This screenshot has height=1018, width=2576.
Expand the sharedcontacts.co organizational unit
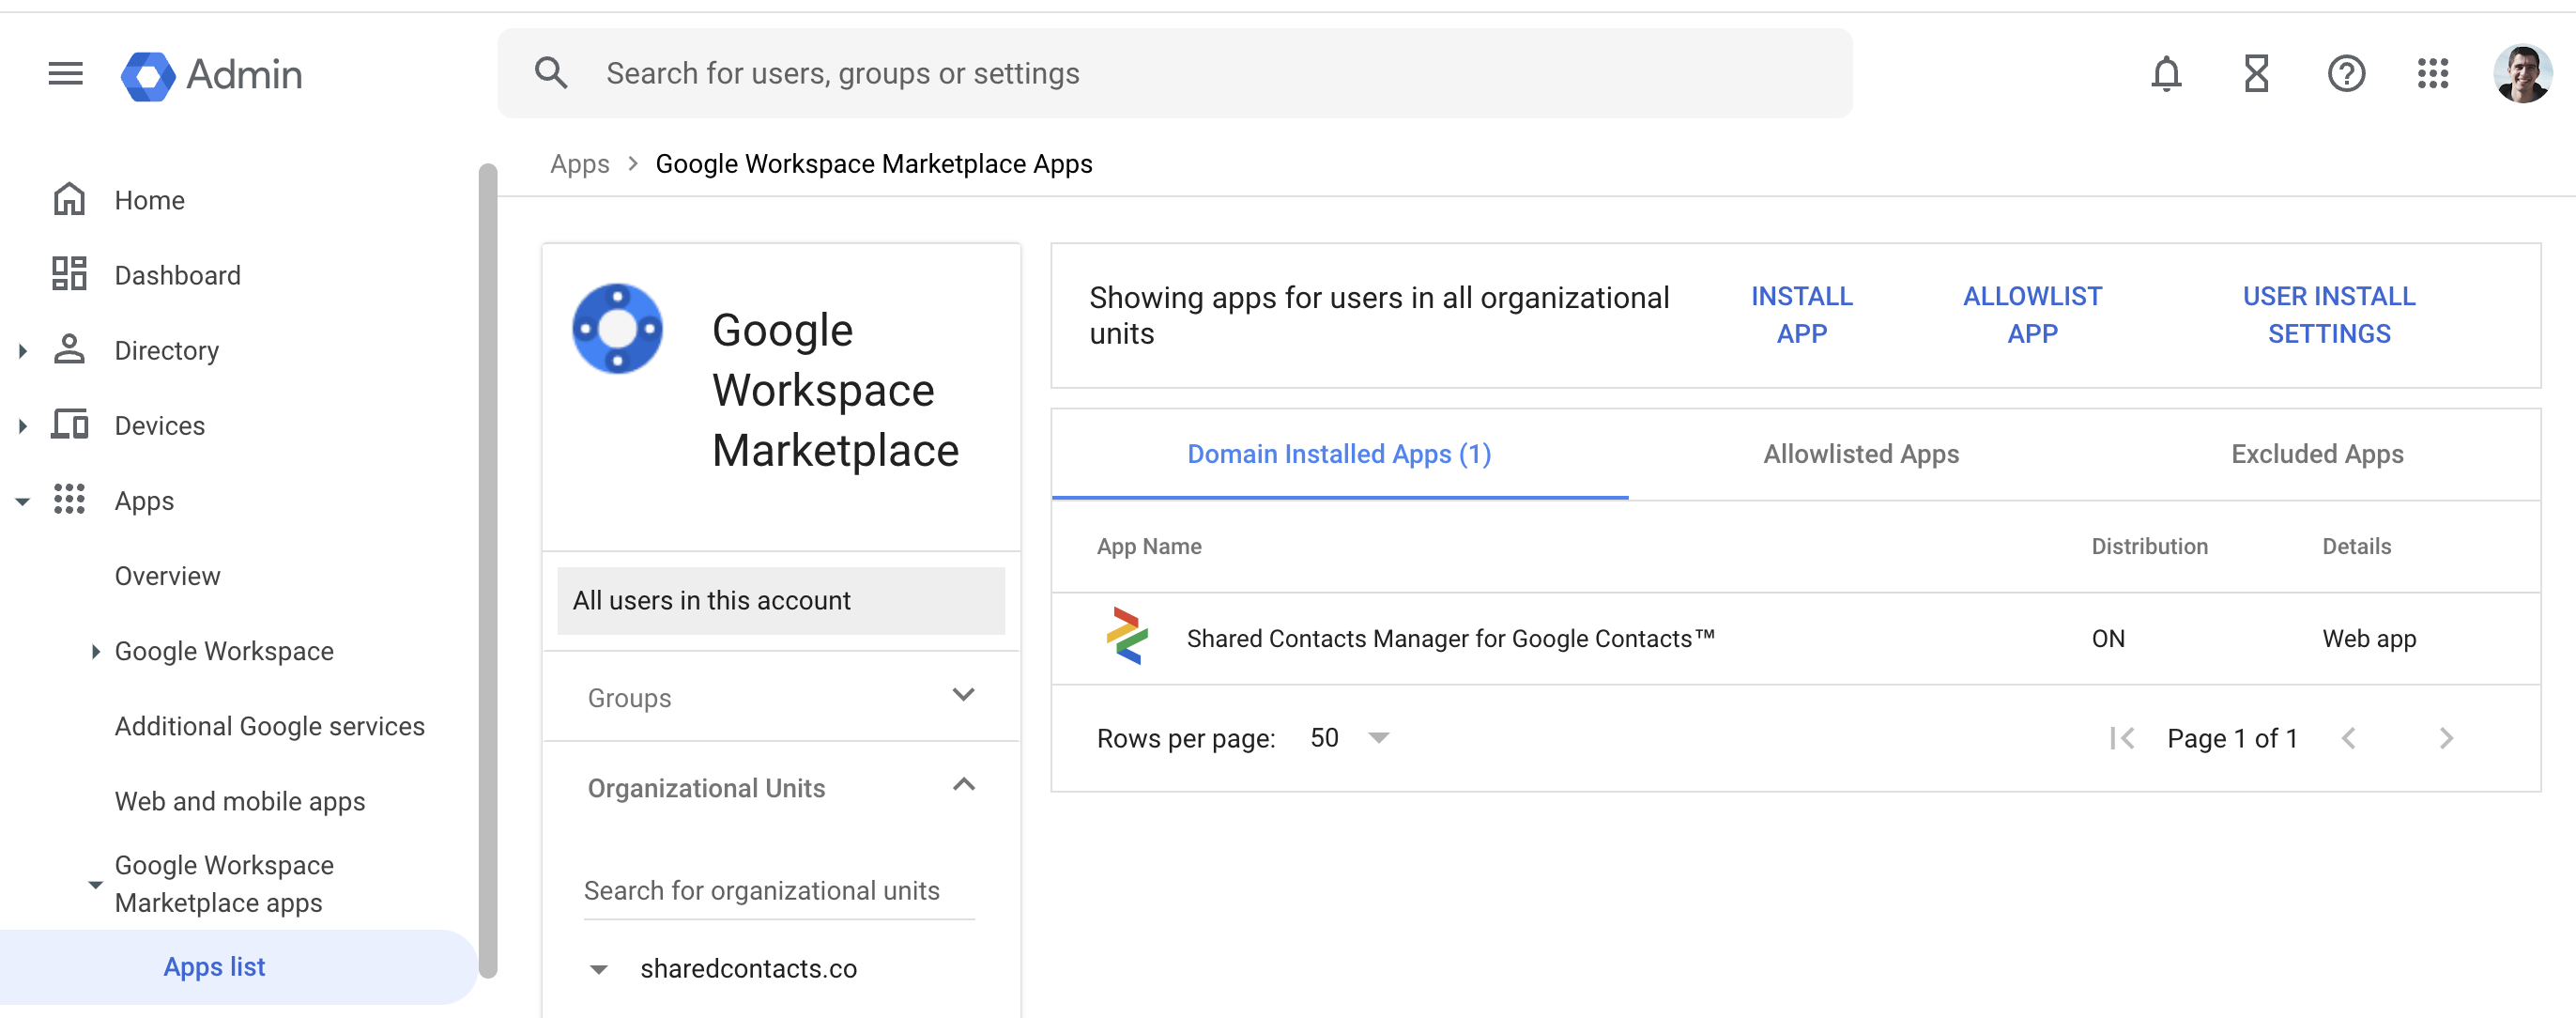click(x=598, y=967)
